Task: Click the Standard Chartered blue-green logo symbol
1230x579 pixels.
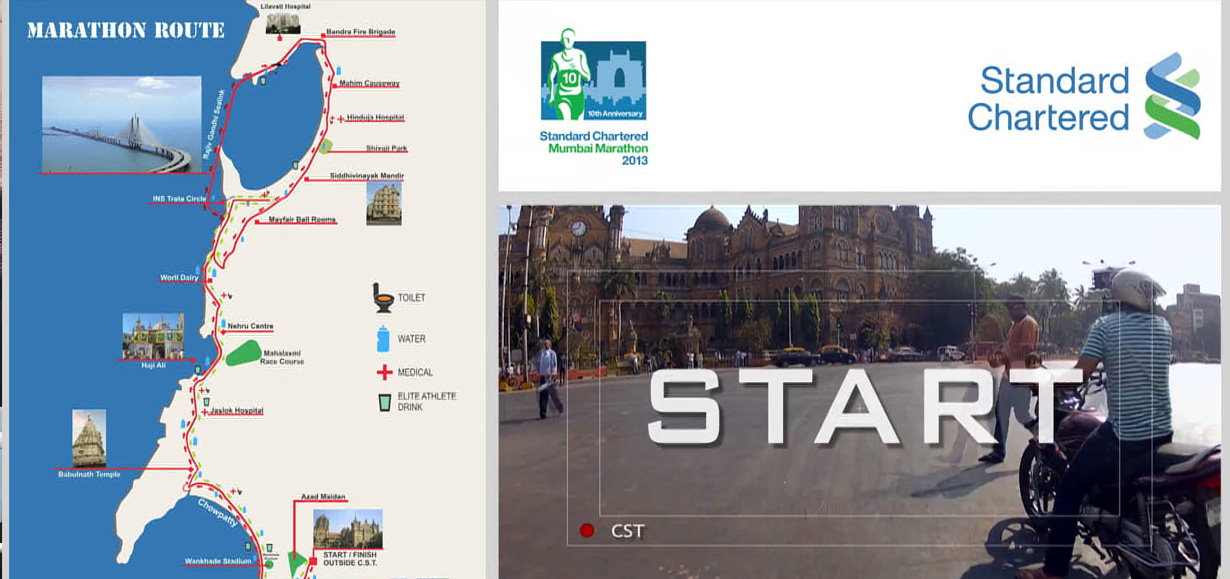Action: (x=1171, y=97)
